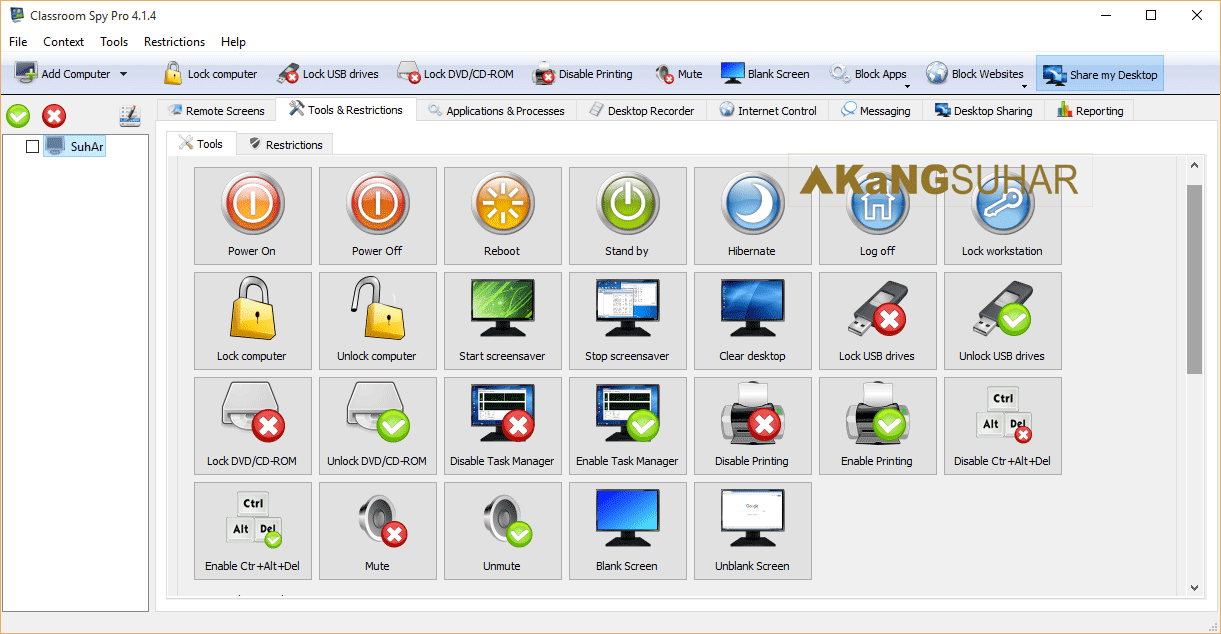1221x634 pixels.
Task: Click the Unblank Screen tile
Action: click(x=752, y=530)
